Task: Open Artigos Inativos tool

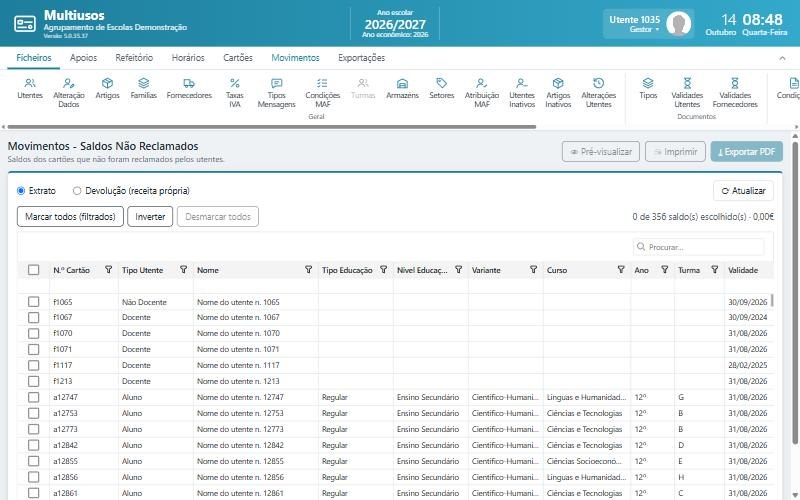Action: tap(558, 92)
